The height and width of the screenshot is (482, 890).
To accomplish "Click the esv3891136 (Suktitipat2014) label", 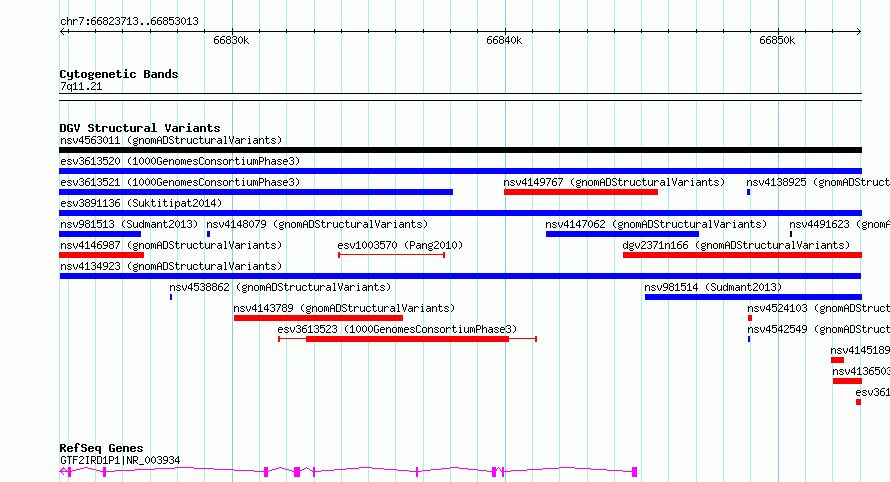I will point(141,203).
